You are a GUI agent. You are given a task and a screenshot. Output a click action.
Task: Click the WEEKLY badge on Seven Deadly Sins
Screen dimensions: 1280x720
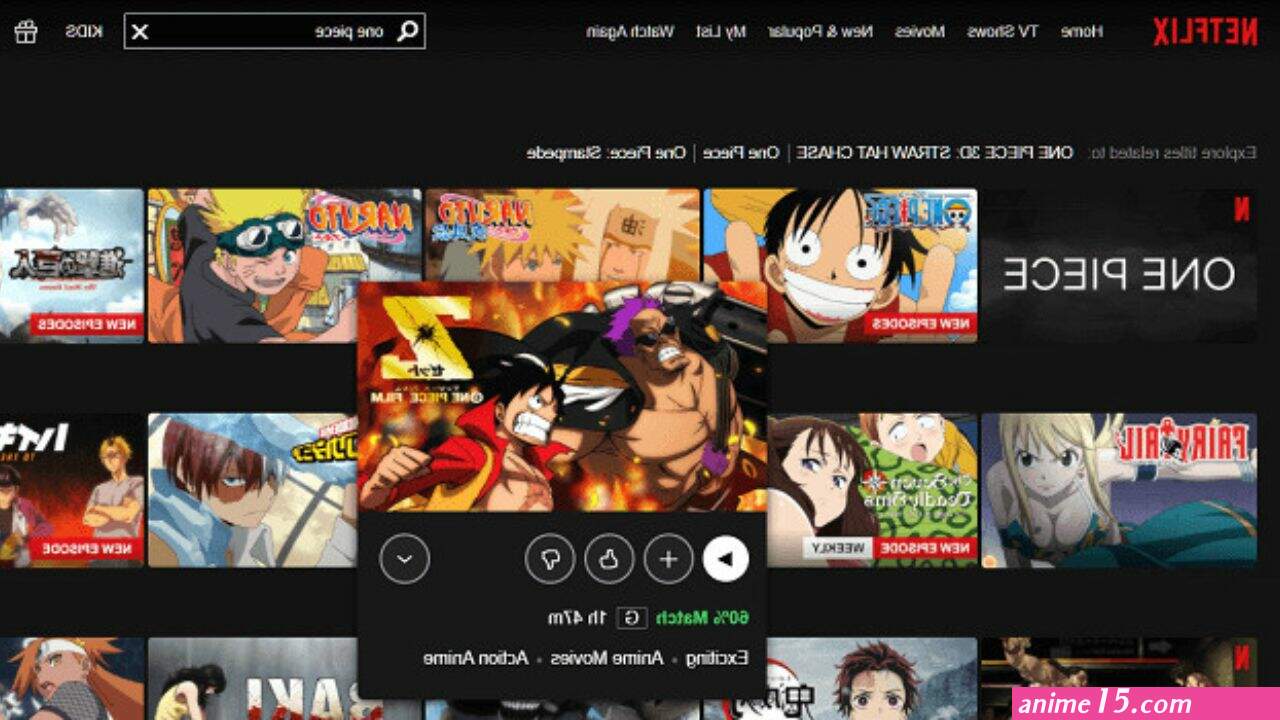pos(837,548)
